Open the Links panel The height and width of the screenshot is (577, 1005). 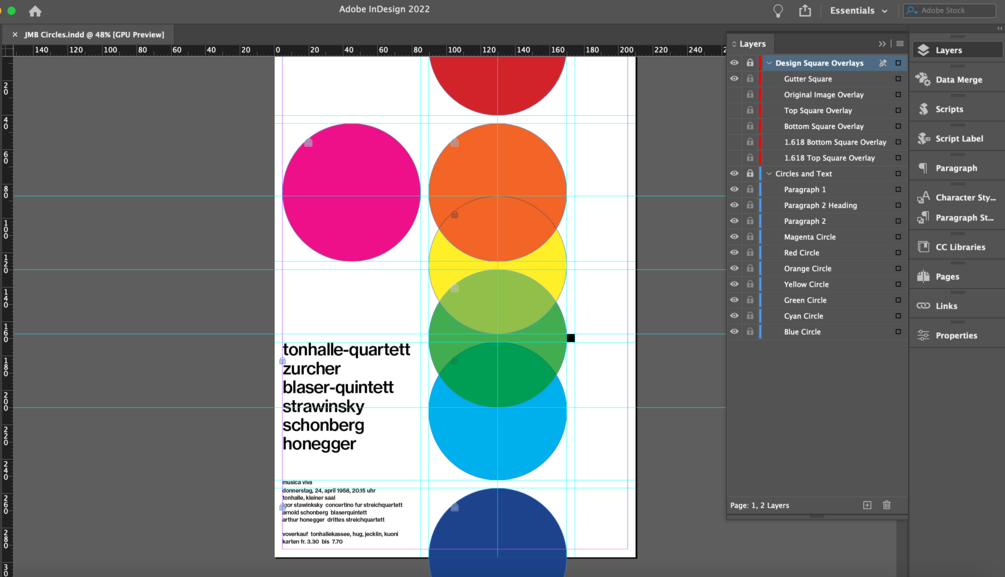(957, 306)
